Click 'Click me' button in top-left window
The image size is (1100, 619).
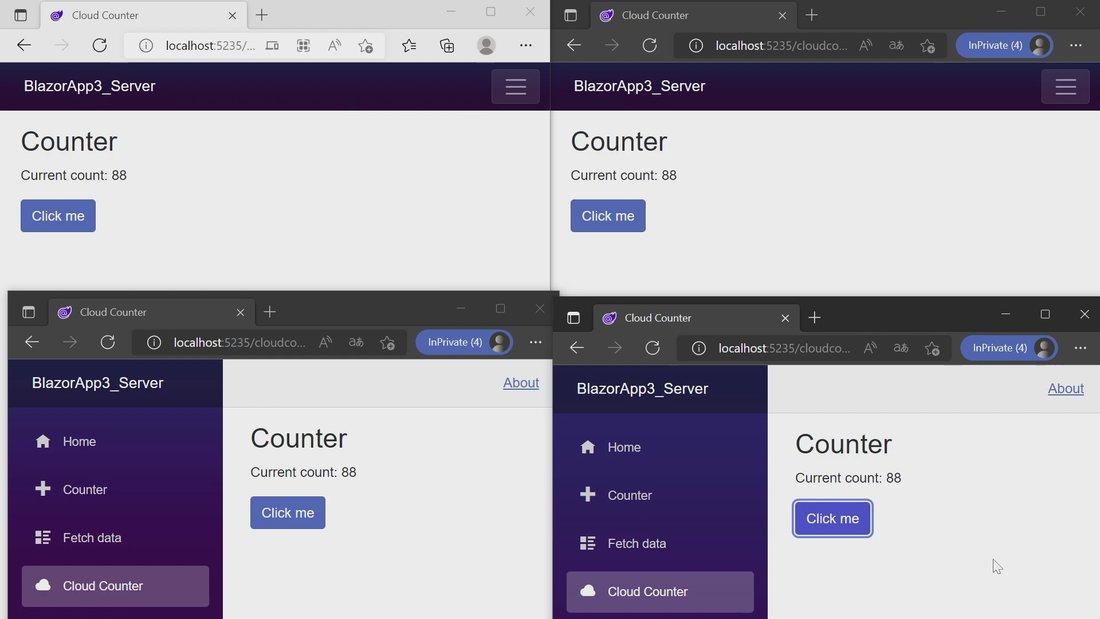tap(58, 216)
